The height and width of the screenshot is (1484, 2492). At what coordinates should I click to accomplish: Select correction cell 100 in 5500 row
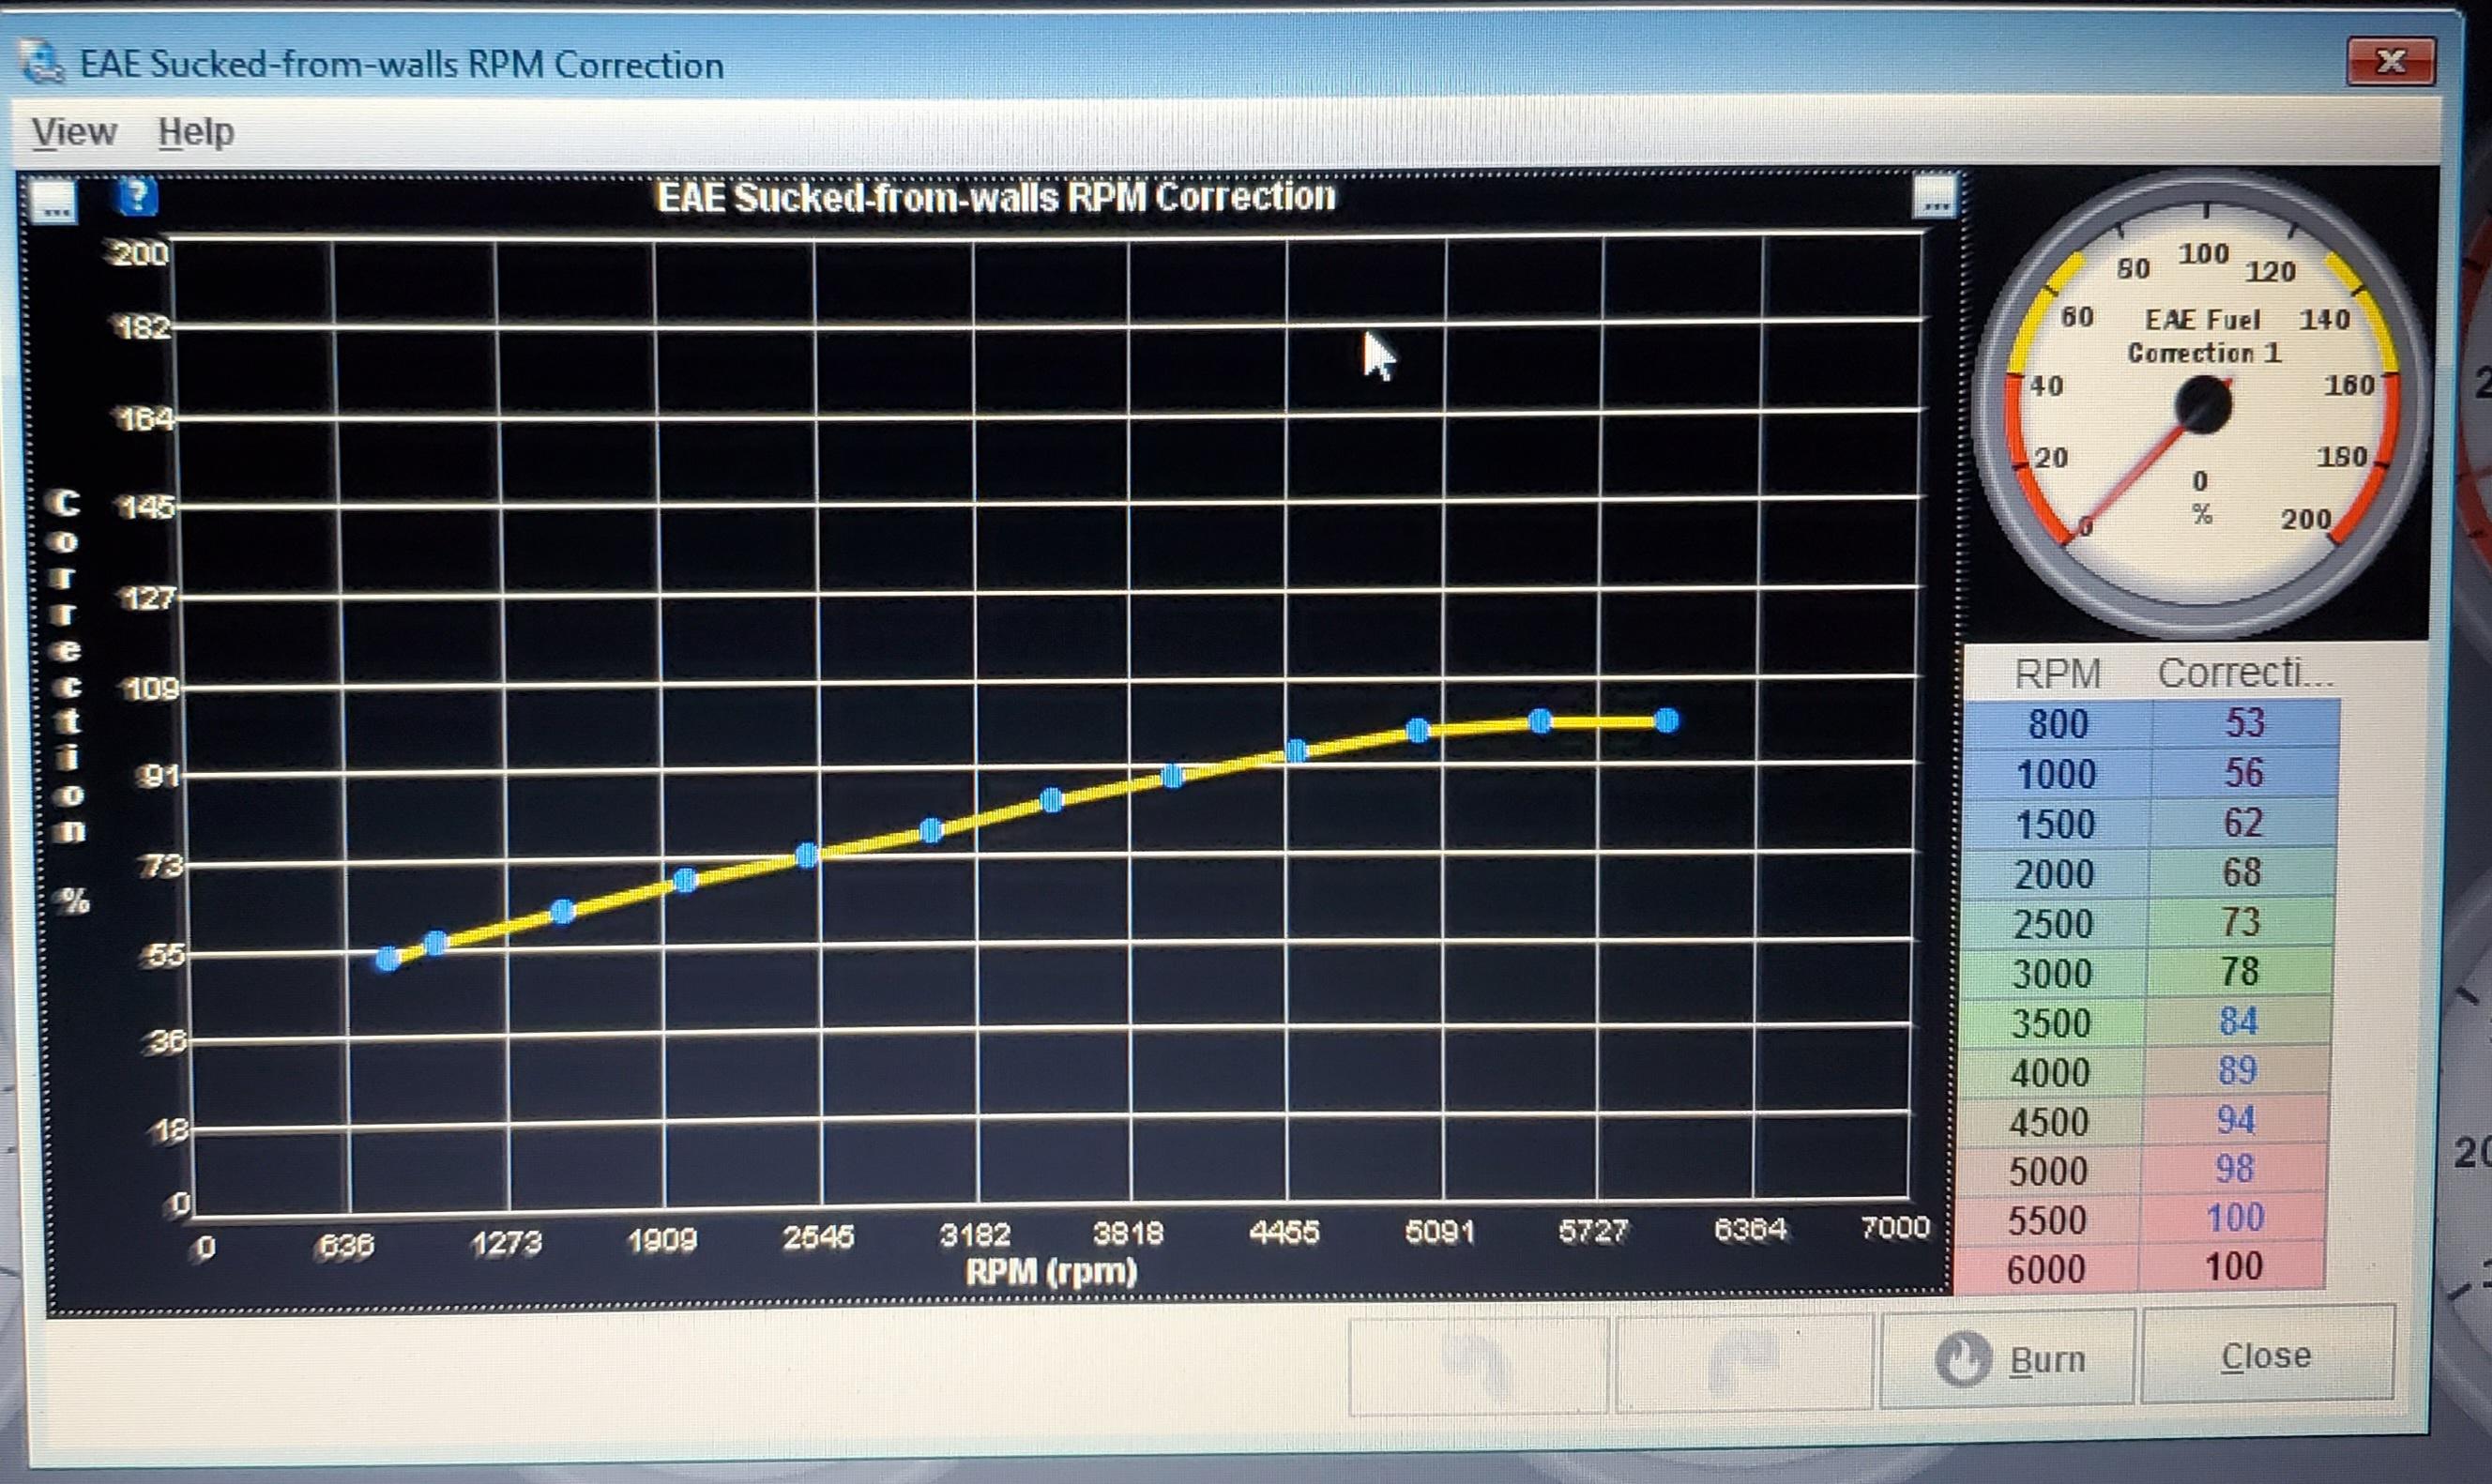point(2235,1217)
